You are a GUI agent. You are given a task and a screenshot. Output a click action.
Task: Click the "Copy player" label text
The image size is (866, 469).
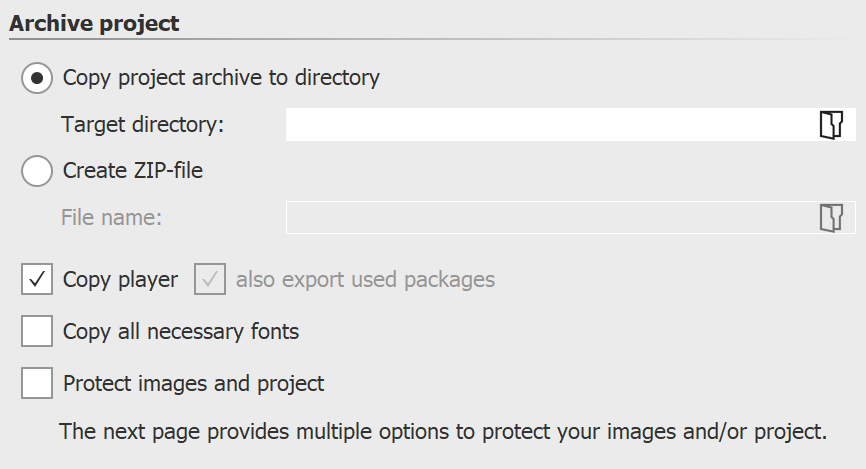pyautogui.click(x=120, y=280)
